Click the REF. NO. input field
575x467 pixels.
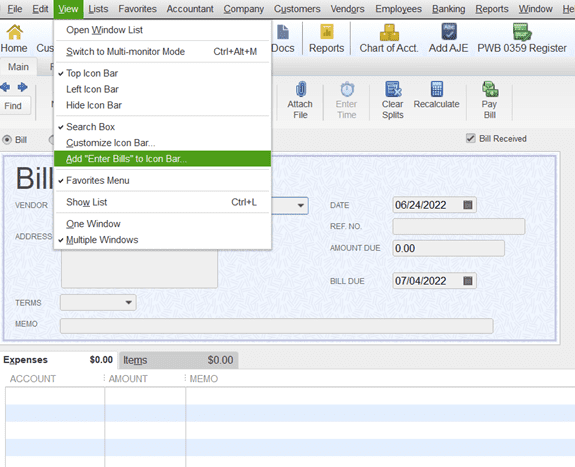coord(458,226)
